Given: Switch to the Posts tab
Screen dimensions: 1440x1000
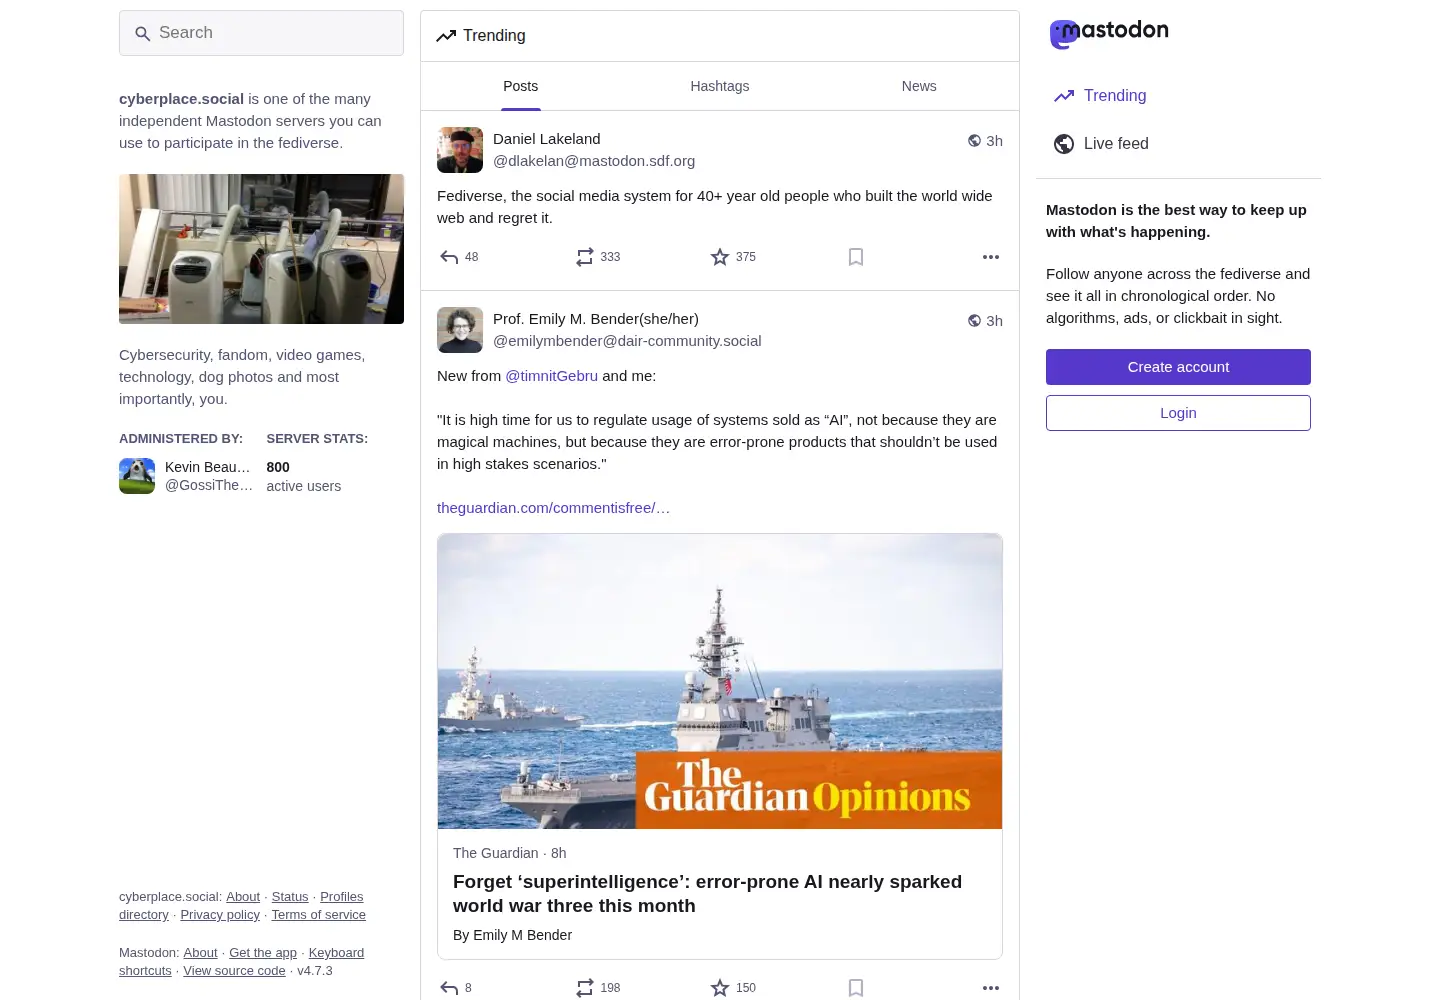Looking at the screenshot, I should click(521, 86).
